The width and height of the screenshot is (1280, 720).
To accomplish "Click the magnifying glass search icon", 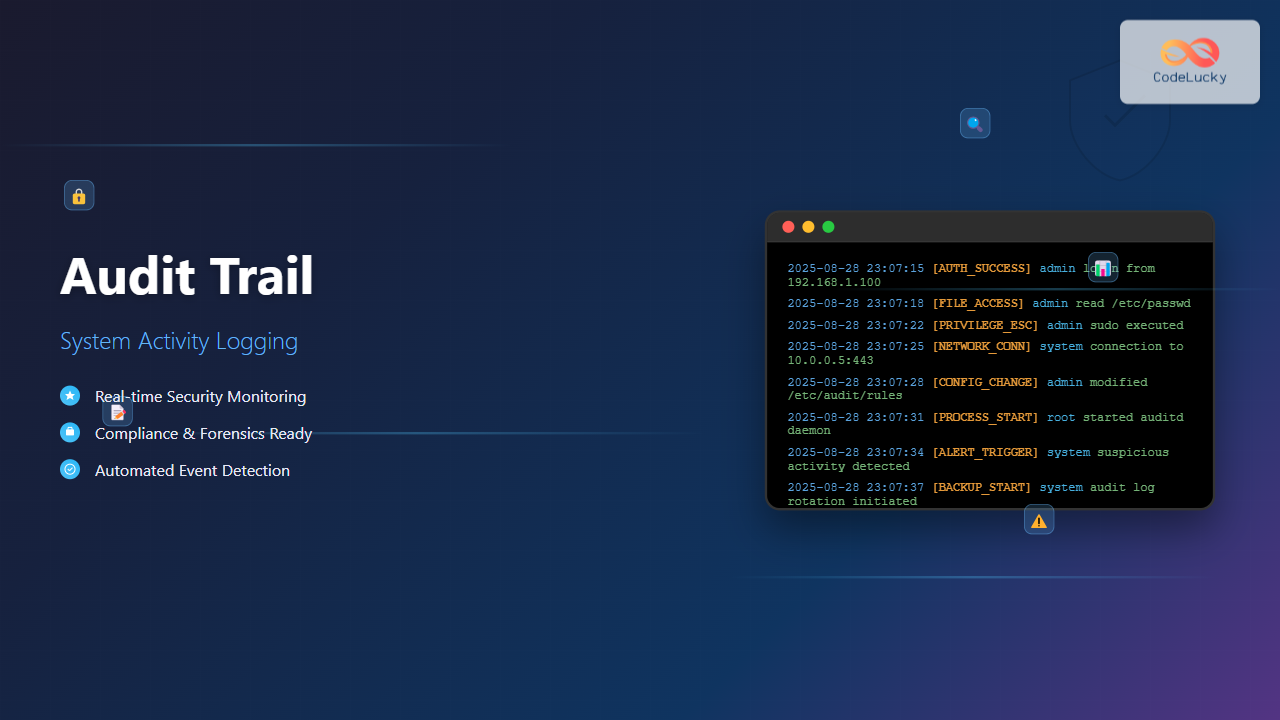I will click(x=975, y=124).
